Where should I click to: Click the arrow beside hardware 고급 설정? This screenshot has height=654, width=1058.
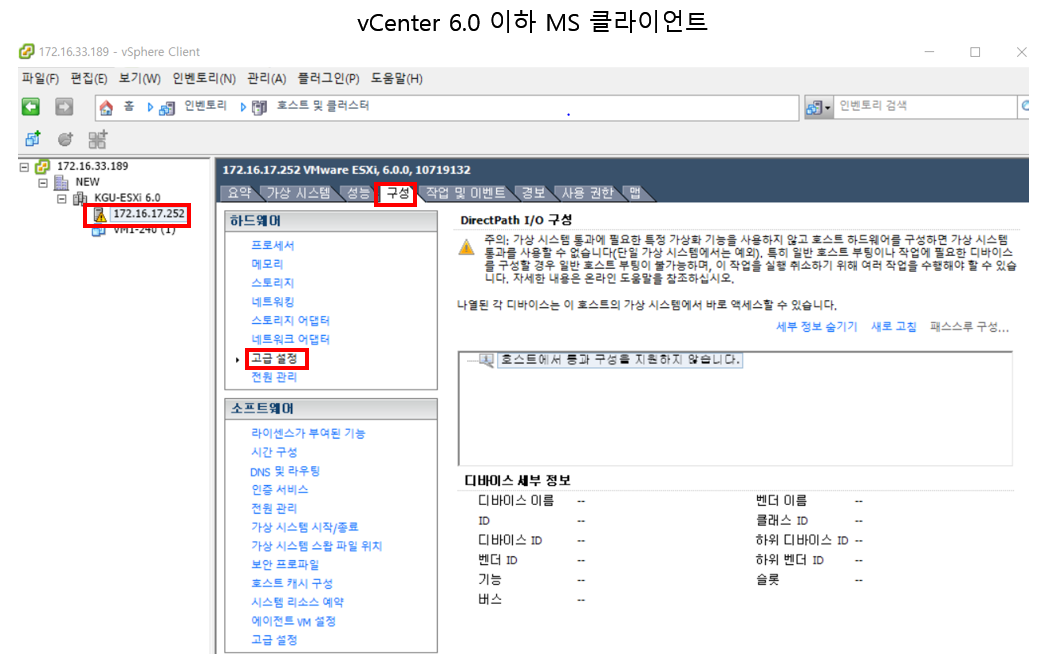click(238, 360)
